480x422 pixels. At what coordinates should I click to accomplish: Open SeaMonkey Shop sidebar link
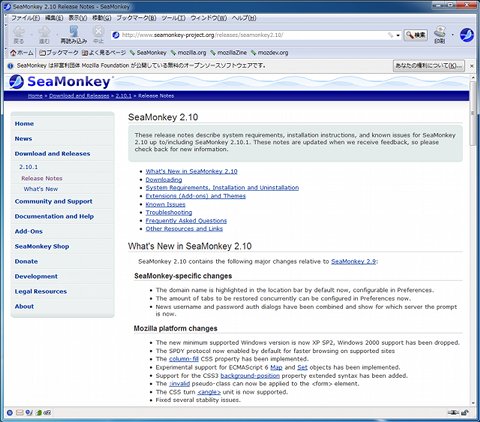(42, 246)
